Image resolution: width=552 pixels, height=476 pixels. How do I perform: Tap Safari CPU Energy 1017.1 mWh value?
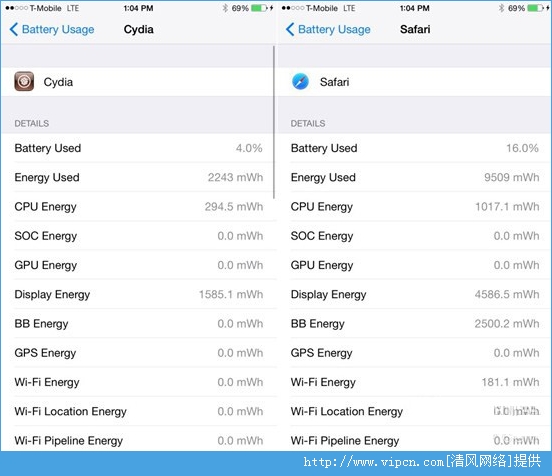pos(507,207)
